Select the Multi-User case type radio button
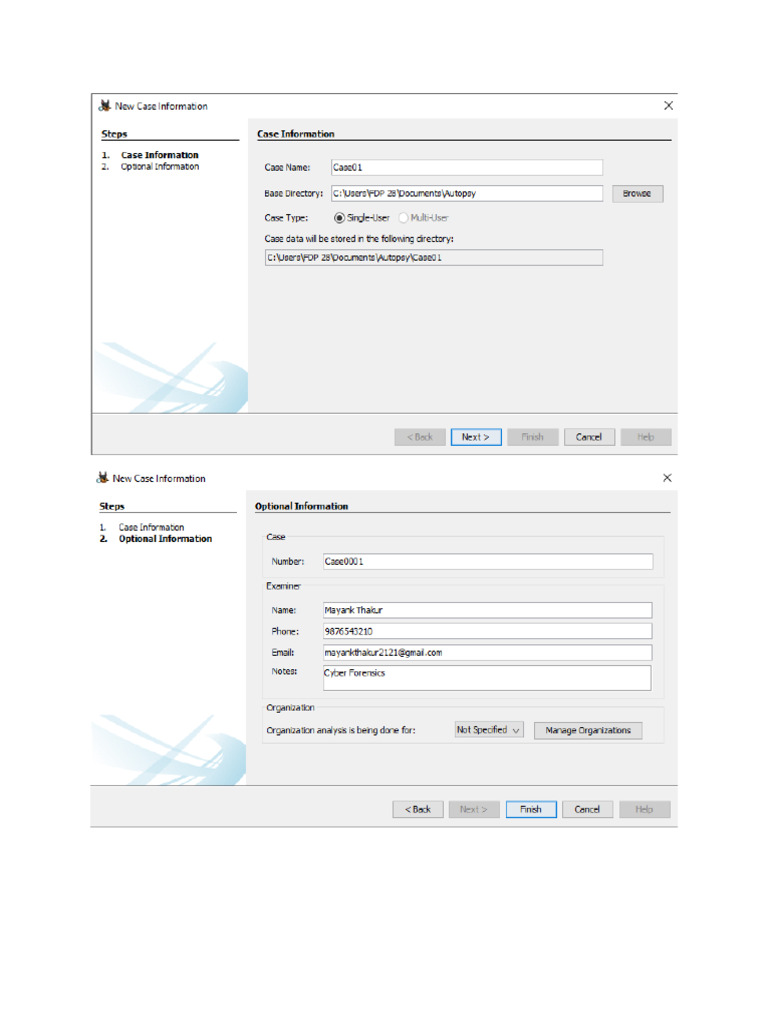The height and width of the screenshot is (1024, 768). [403, 217]
